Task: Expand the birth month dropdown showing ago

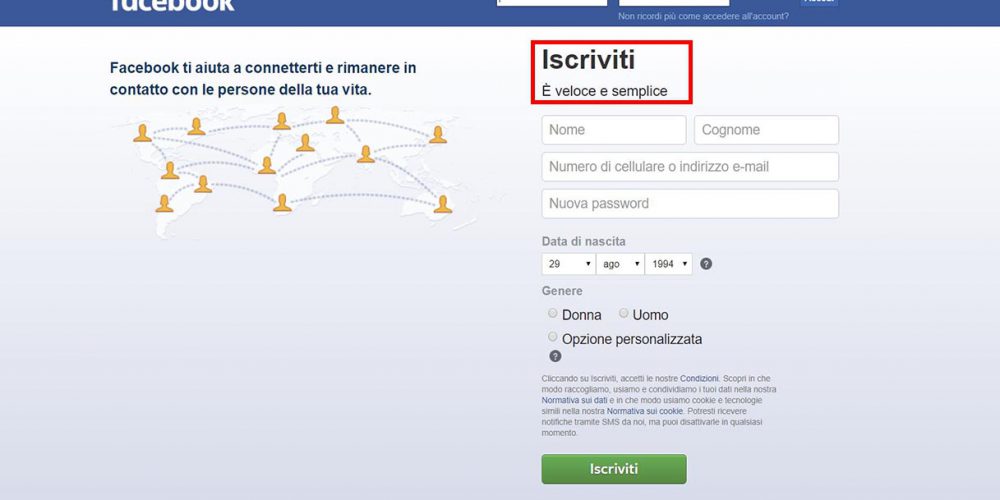Action: [620, 264]
